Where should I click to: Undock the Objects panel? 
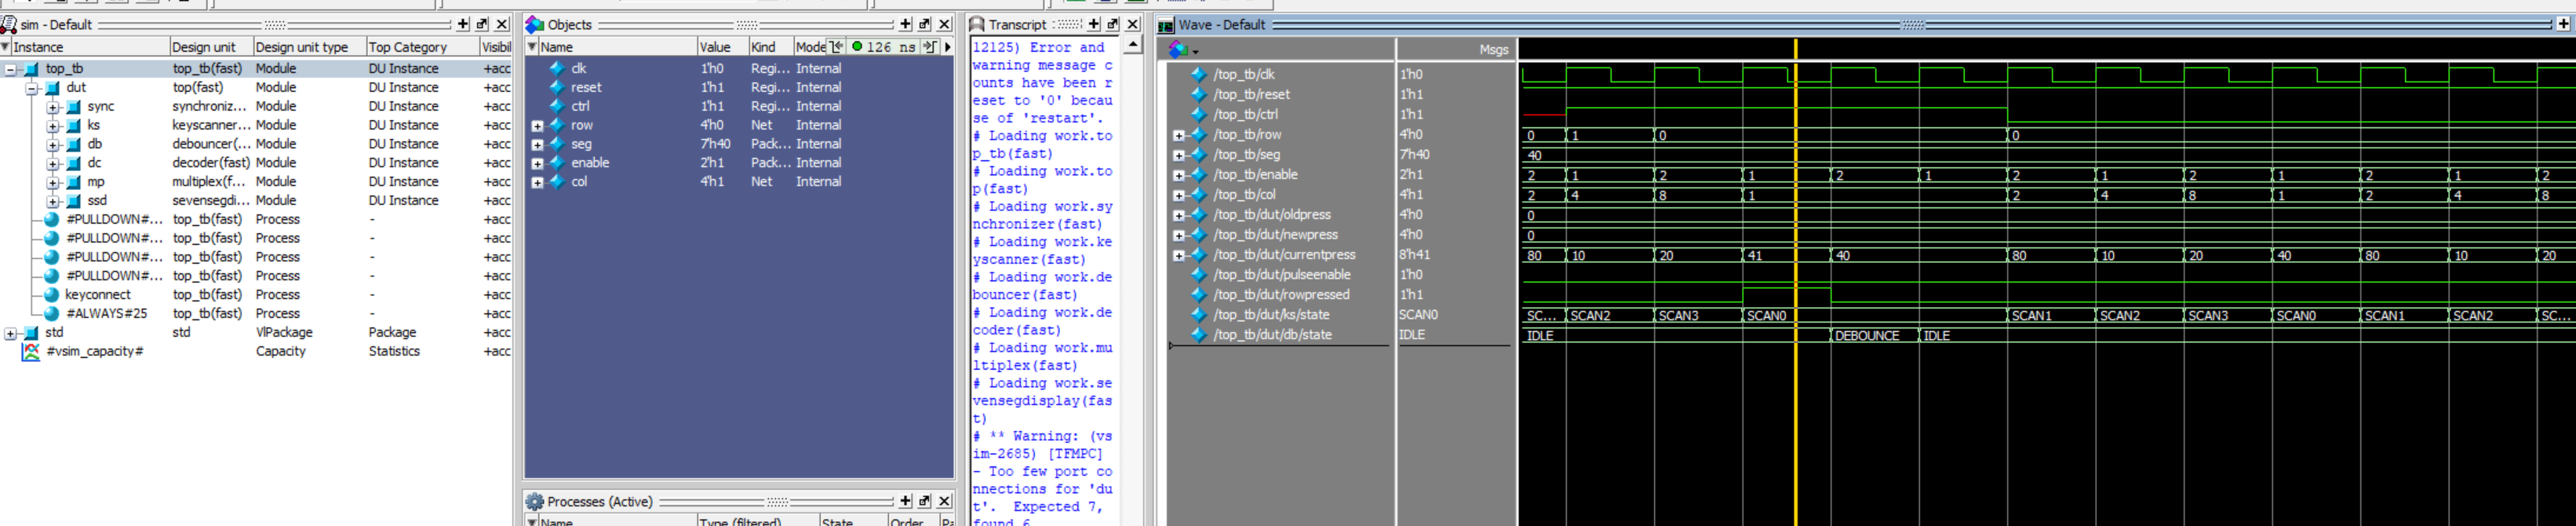point(924,24)
